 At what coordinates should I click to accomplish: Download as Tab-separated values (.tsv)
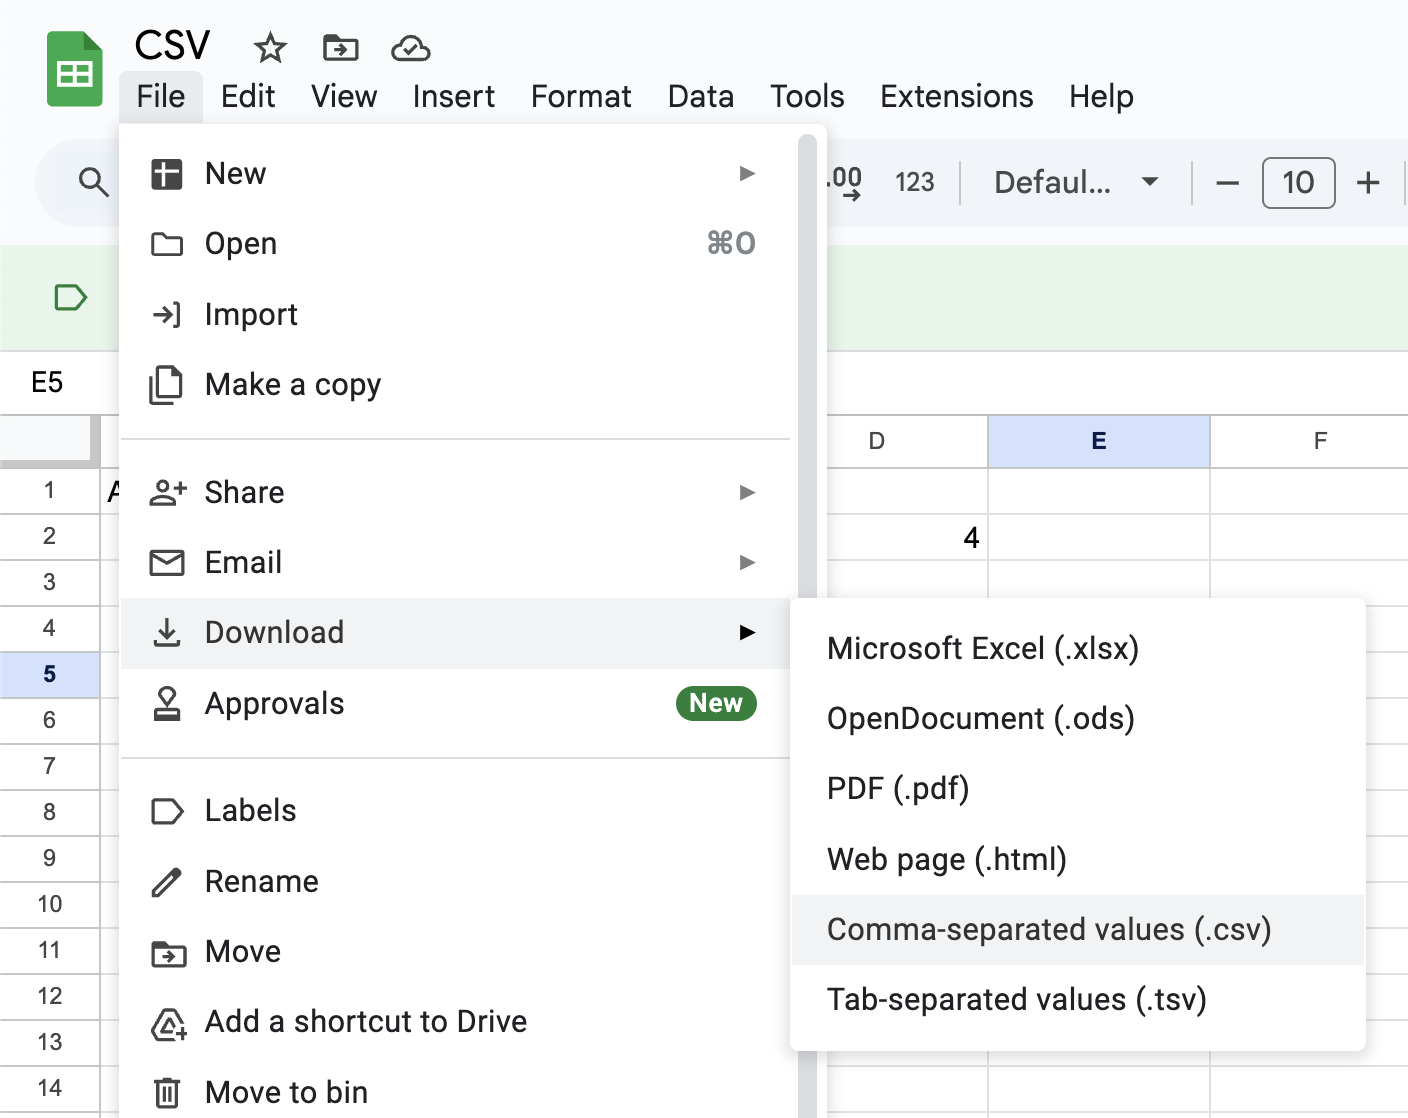click(x=1078, y=1000)
